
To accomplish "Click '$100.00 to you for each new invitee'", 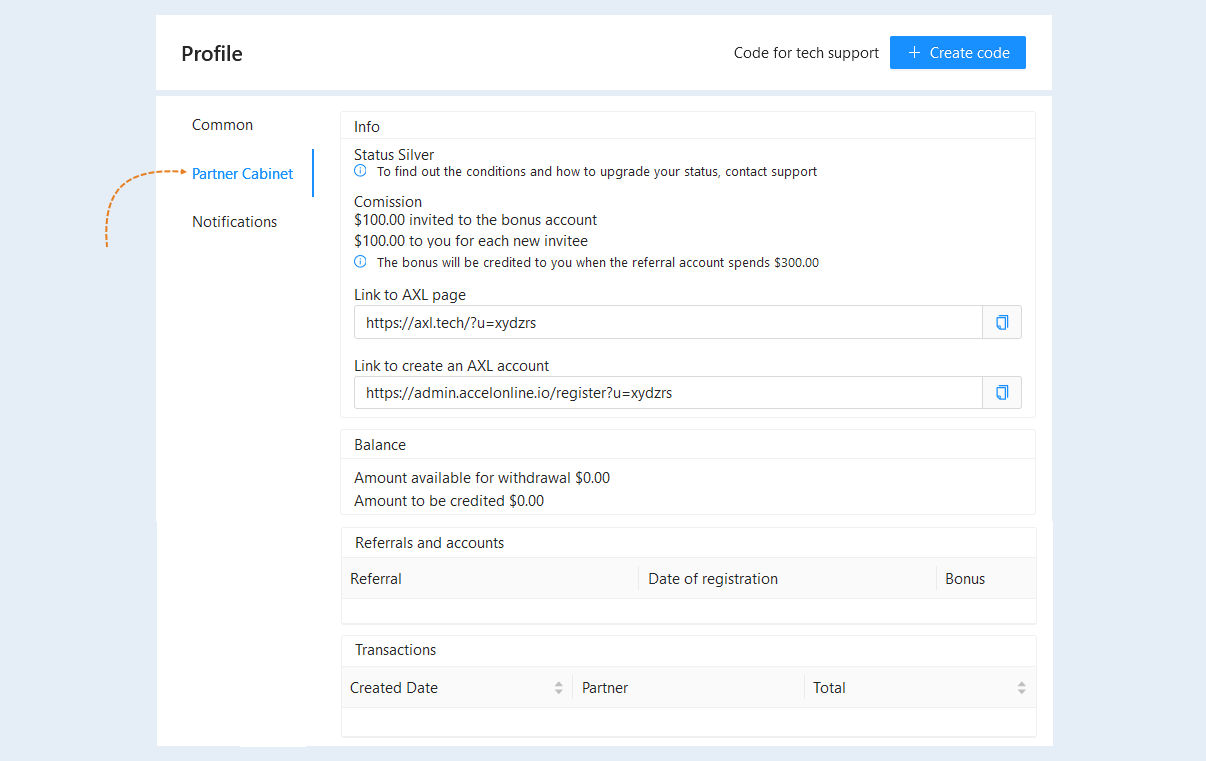I will point(471,241).
